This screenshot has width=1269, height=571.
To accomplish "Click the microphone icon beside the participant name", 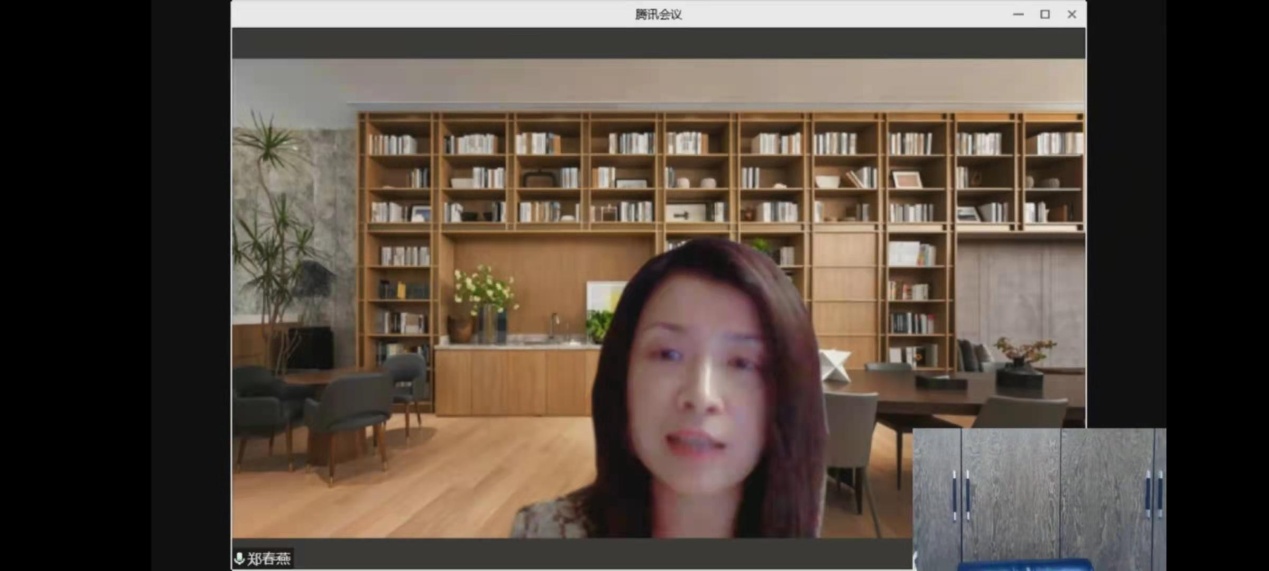I will click(x=239, y=559).
